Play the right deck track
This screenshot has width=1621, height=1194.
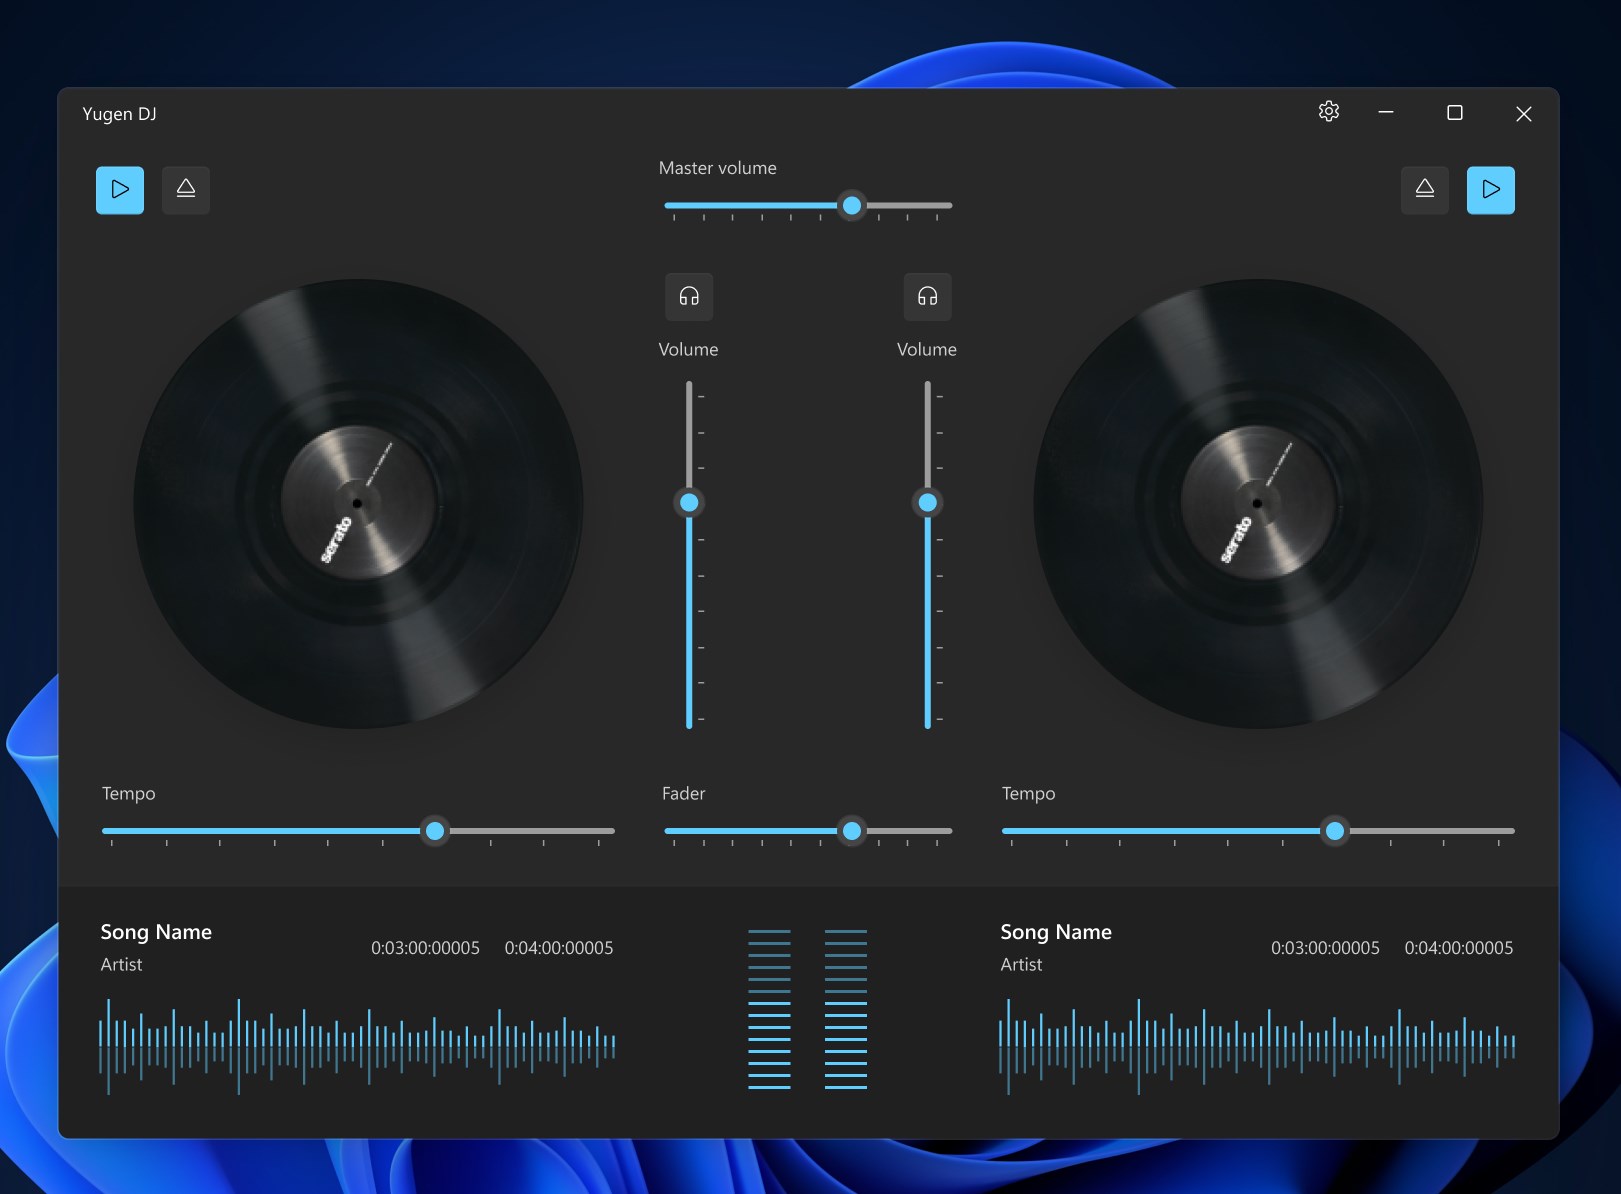coord(1491,190)
